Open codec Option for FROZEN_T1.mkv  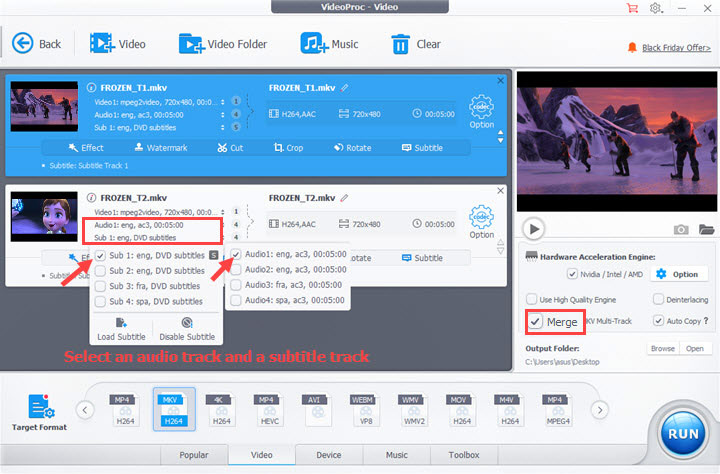point(481,112)
